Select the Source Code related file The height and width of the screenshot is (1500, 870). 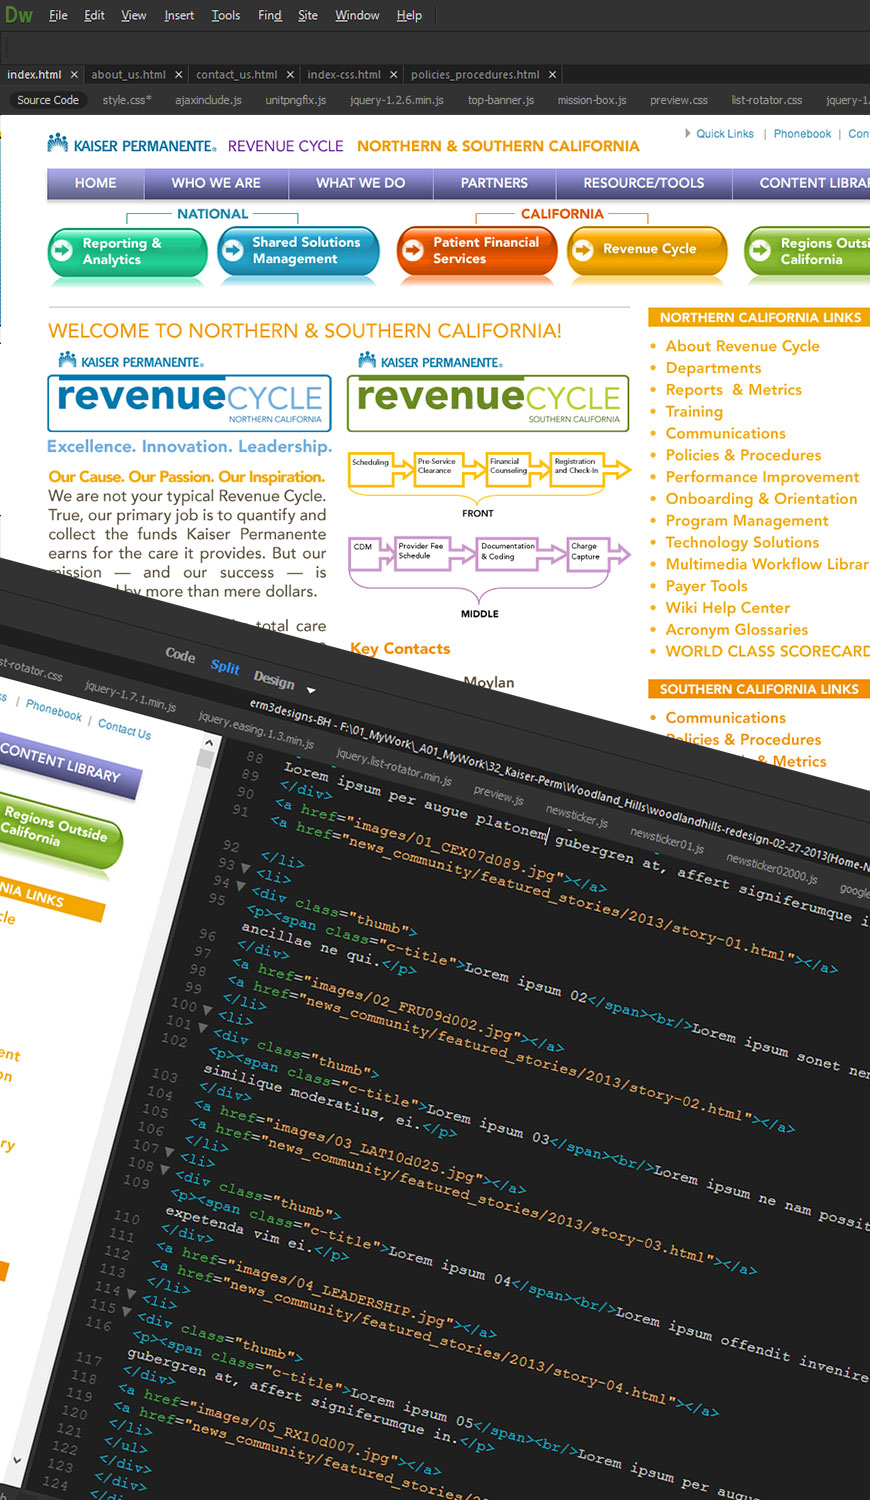(x=47, y=100)
